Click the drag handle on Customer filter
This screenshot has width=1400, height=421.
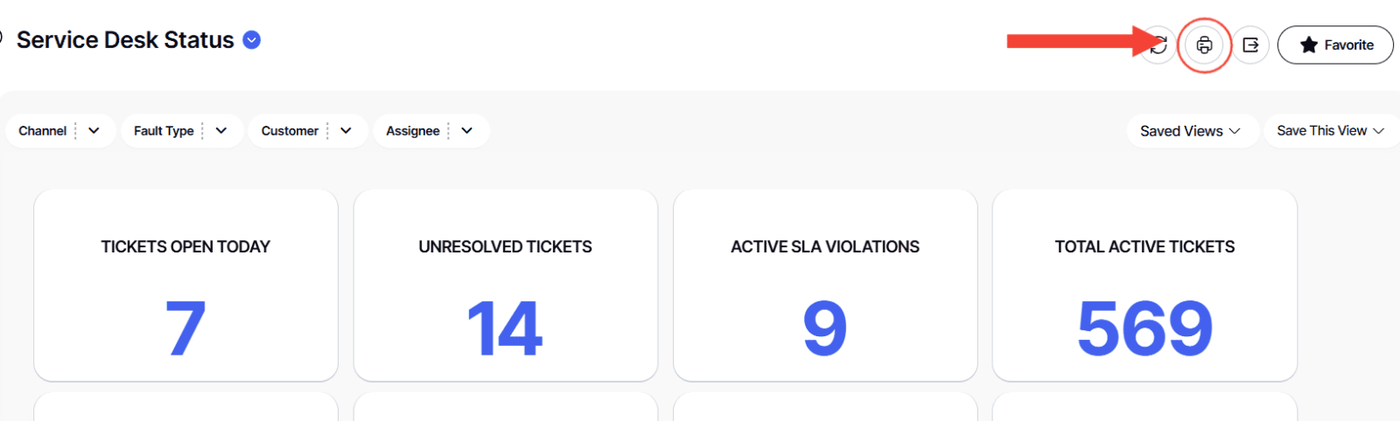(327, 131)
